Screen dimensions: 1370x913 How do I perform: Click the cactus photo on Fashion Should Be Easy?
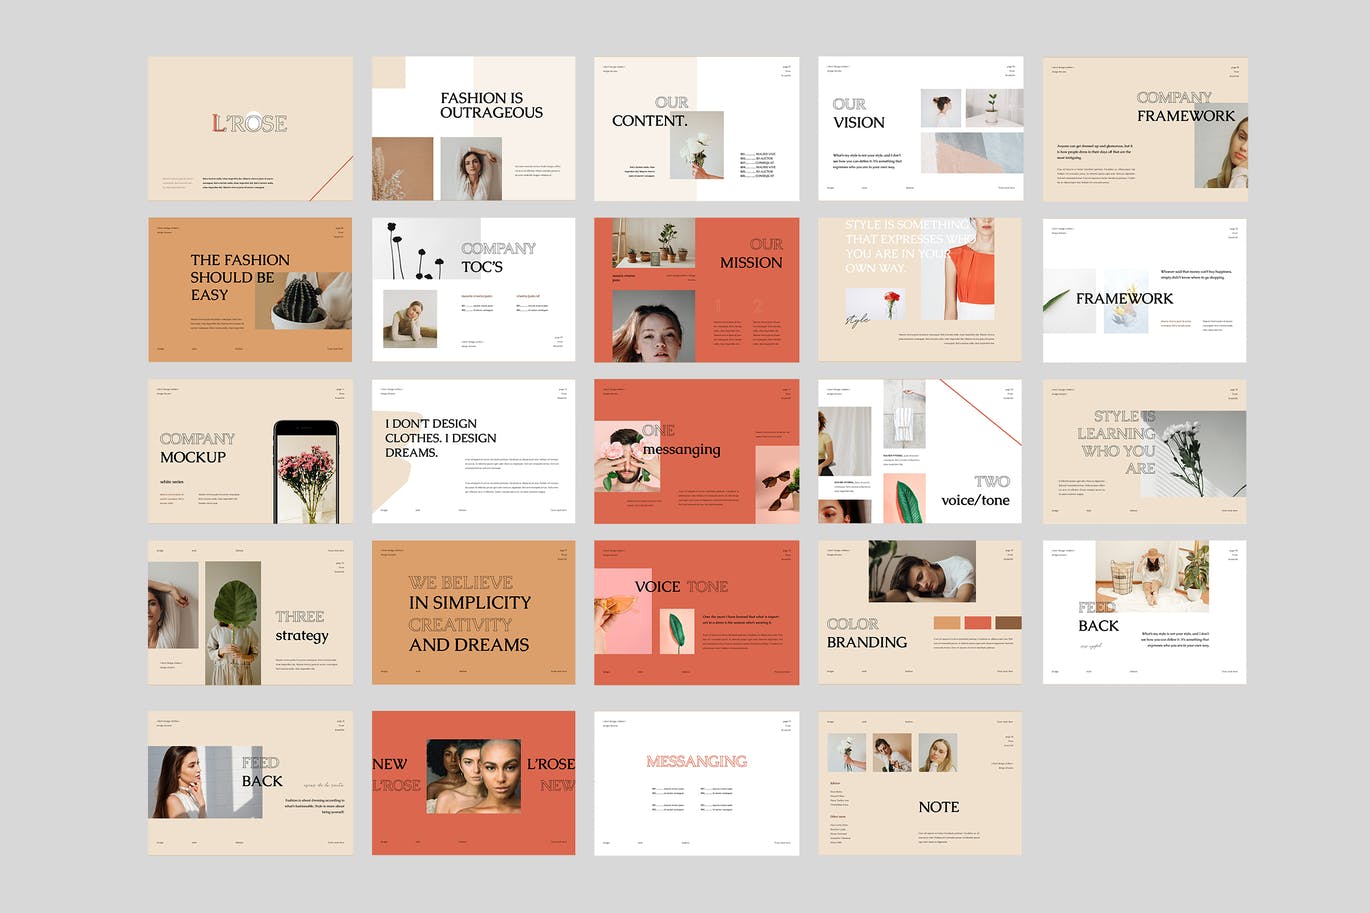303,300
